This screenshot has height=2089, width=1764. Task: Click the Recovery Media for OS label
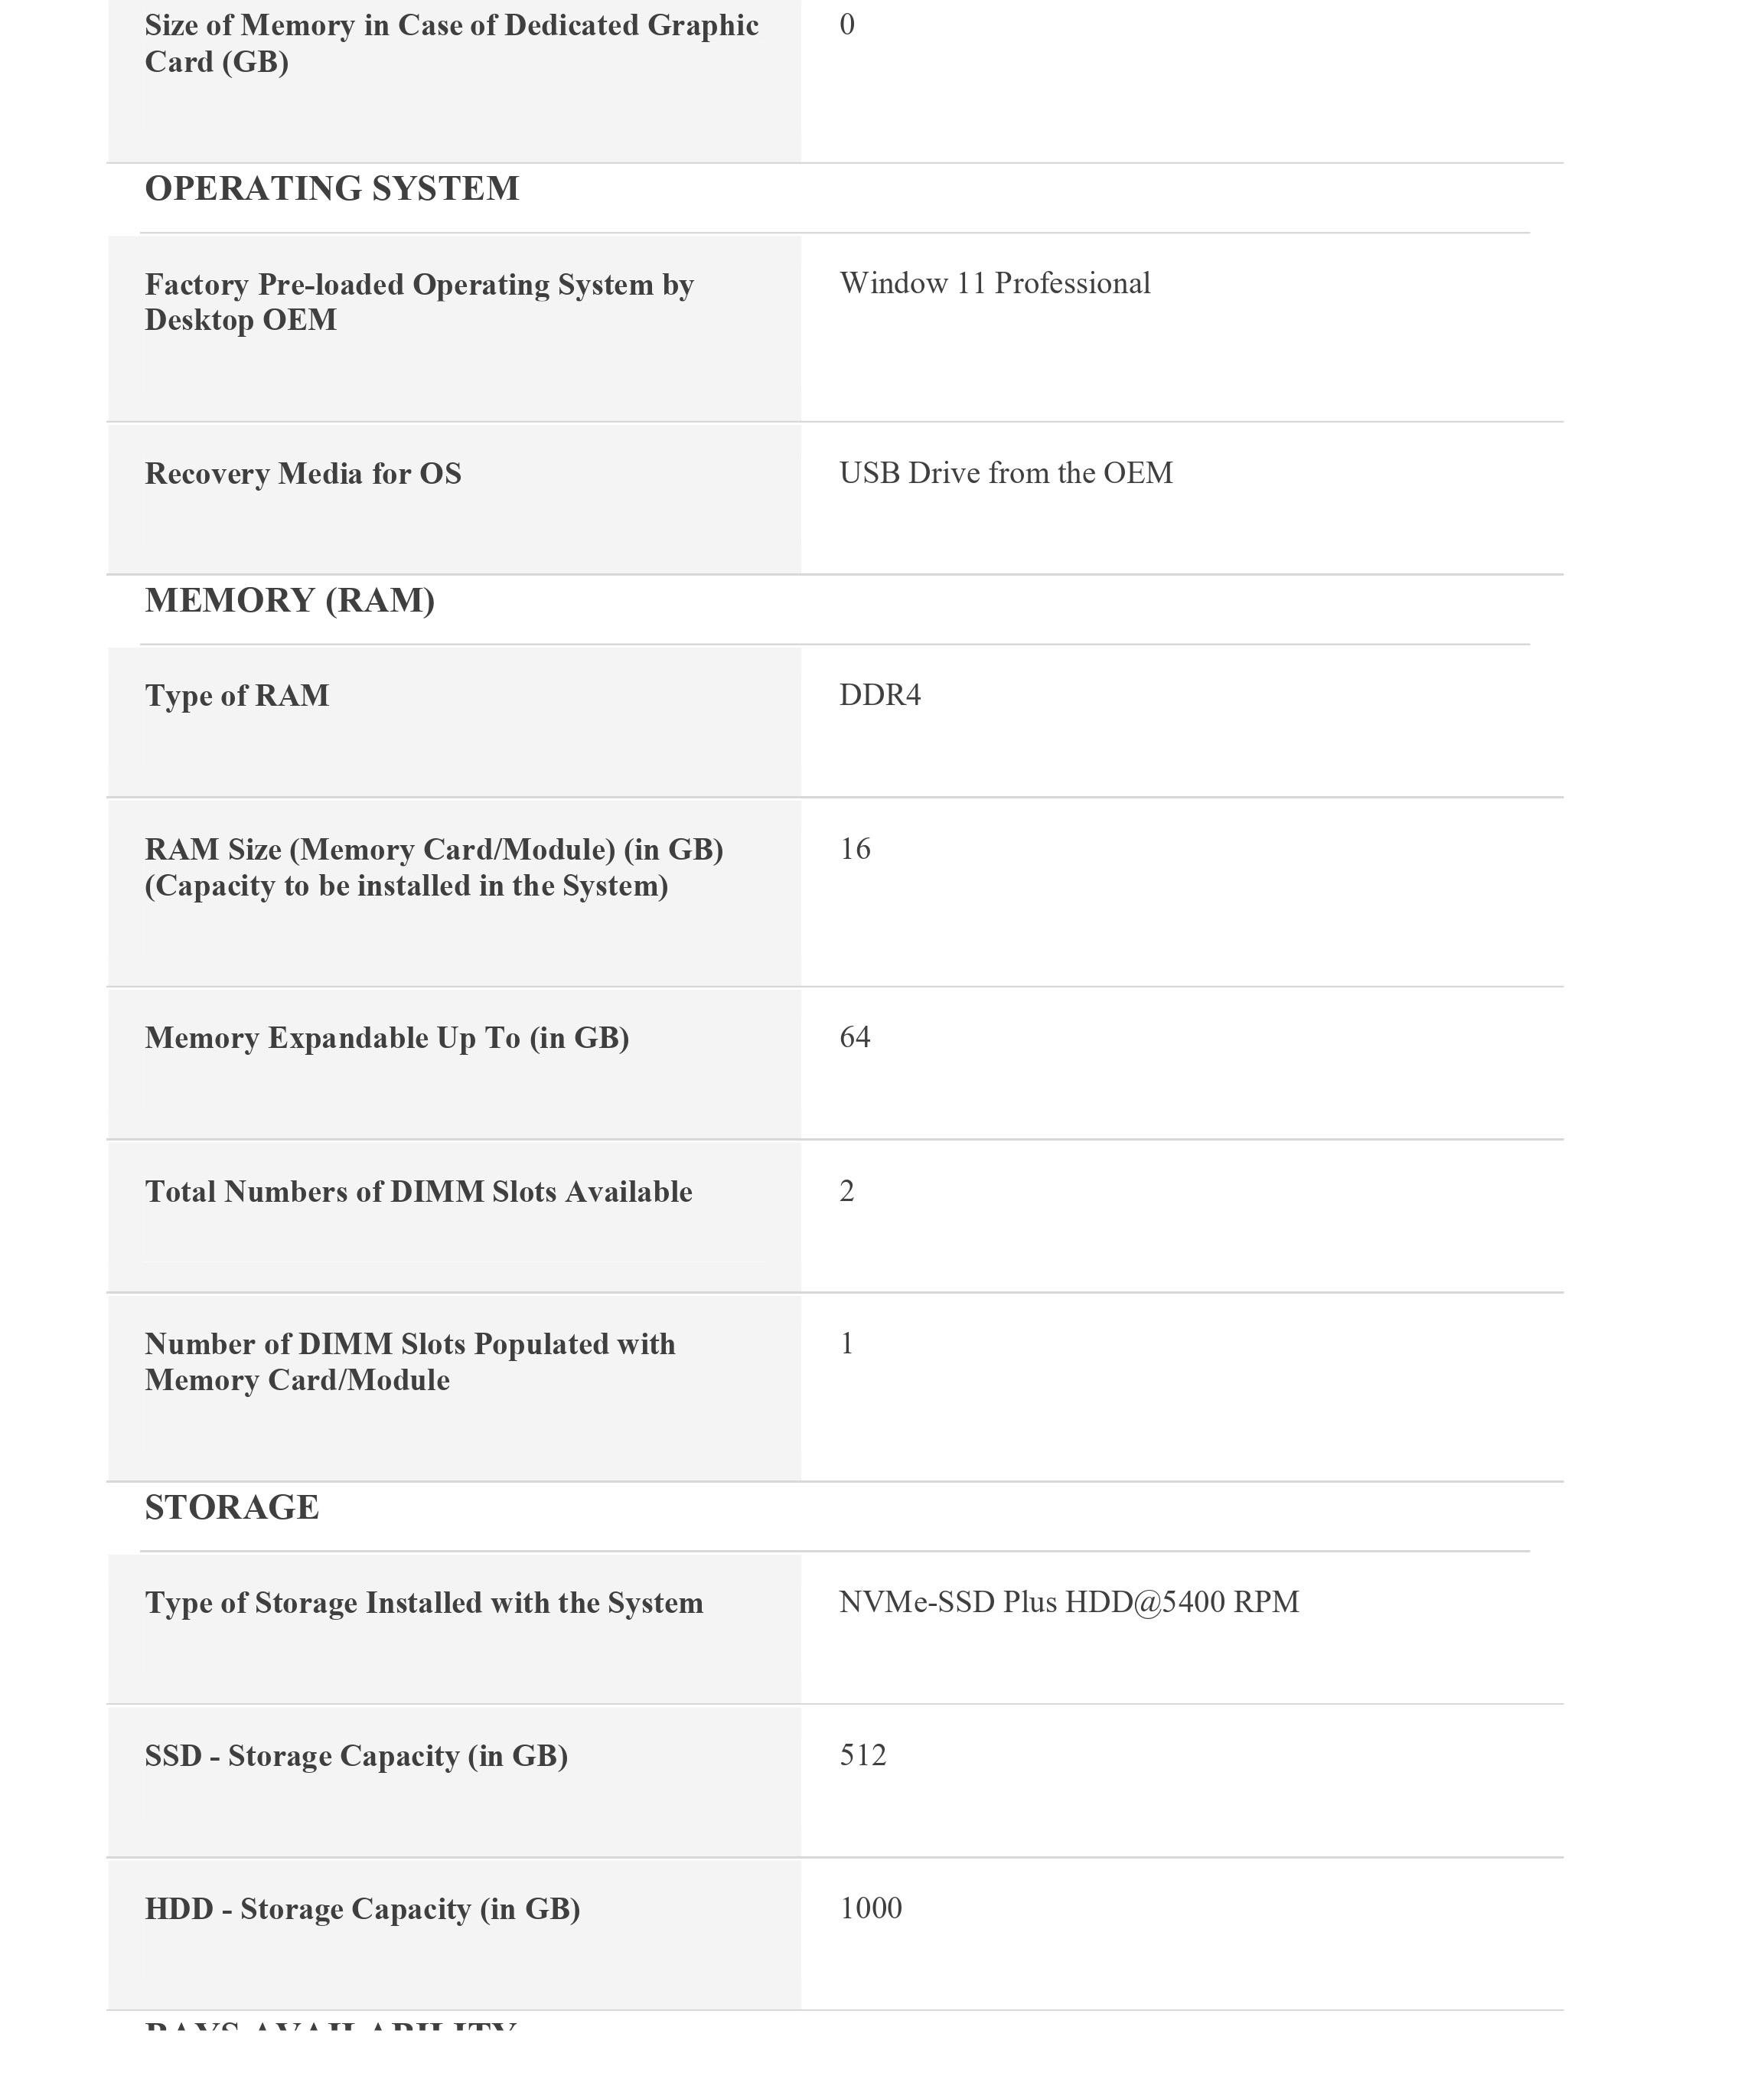point(303,474)
